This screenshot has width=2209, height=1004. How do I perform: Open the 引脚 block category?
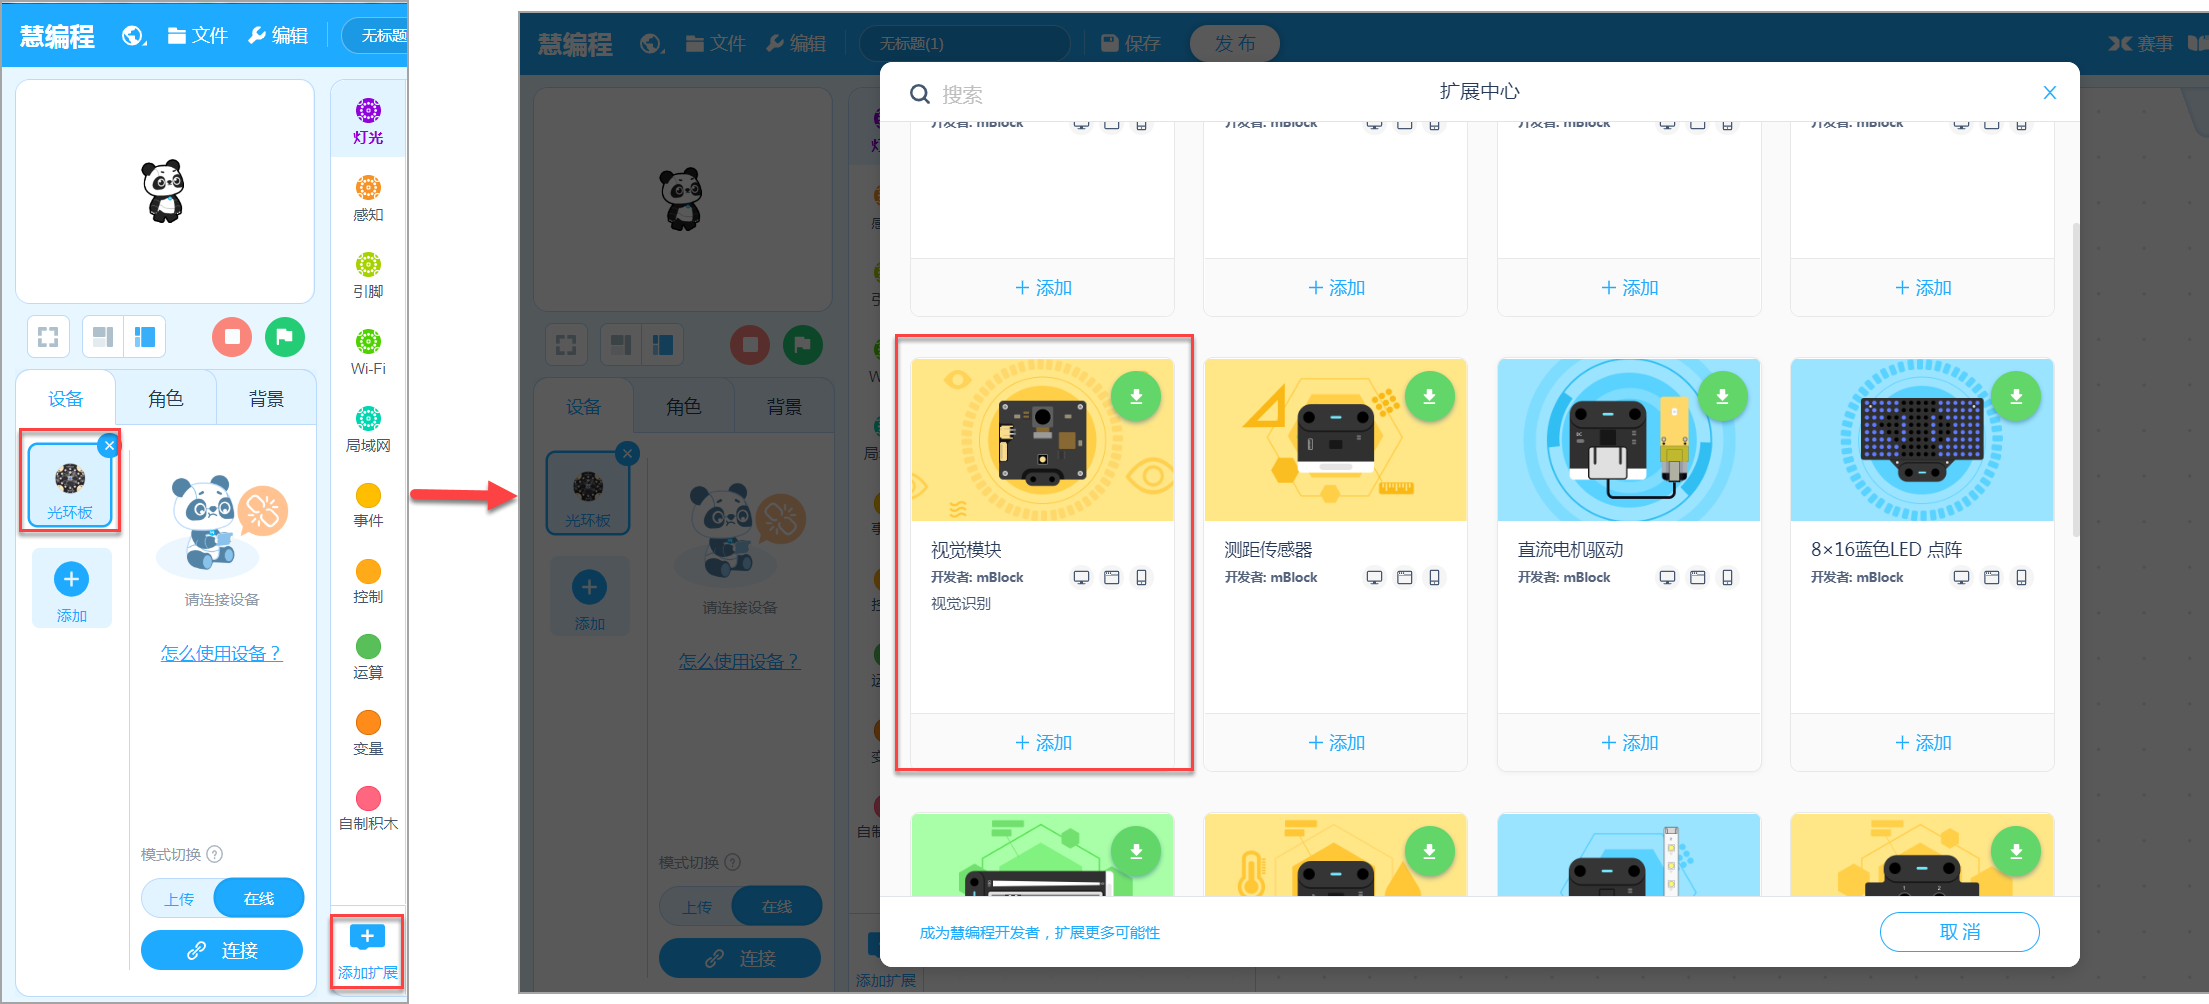coord(368,274)
